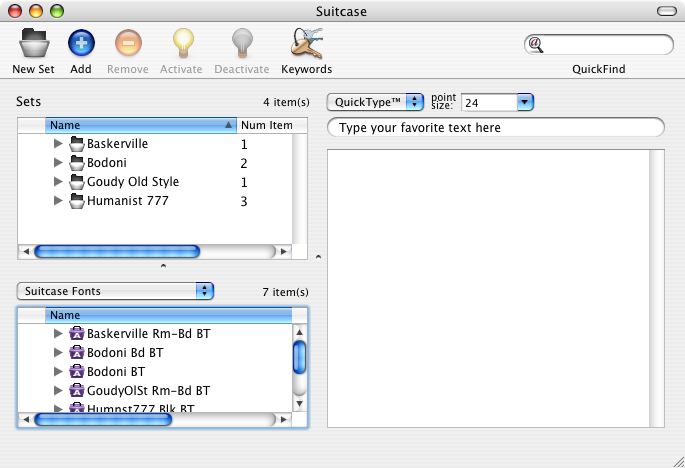Click splitter handle beside preview pane

pyautogui.click(x=318, y=257)
